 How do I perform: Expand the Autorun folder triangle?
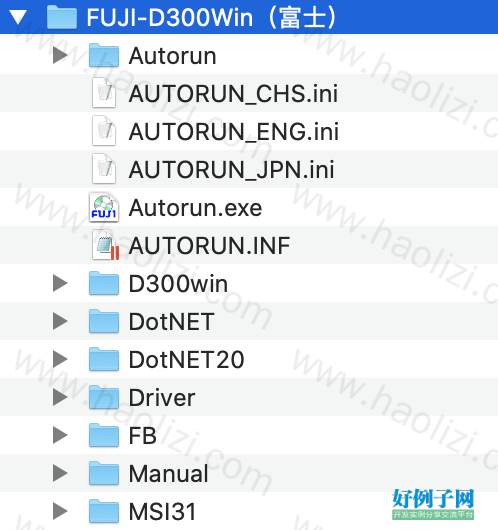coord(60,55)
